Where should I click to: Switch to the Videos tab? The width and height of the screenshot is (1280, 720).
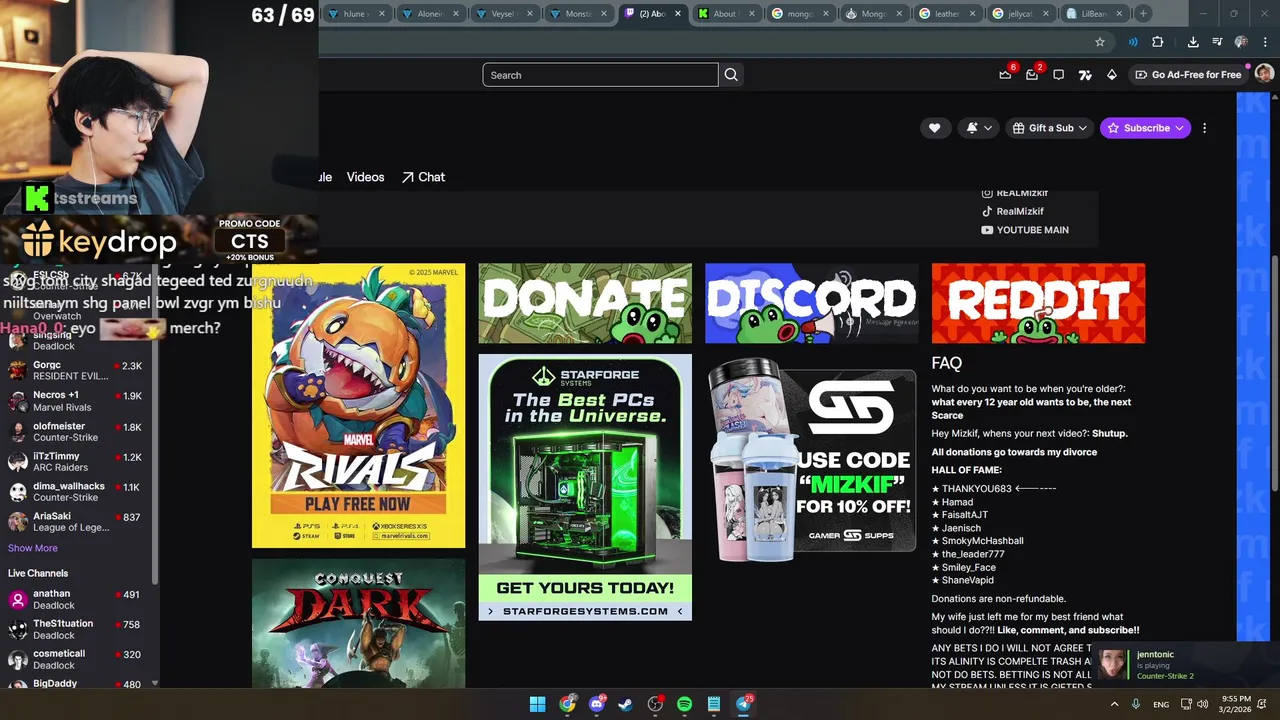pyautogui.click(x=365, y=177)
